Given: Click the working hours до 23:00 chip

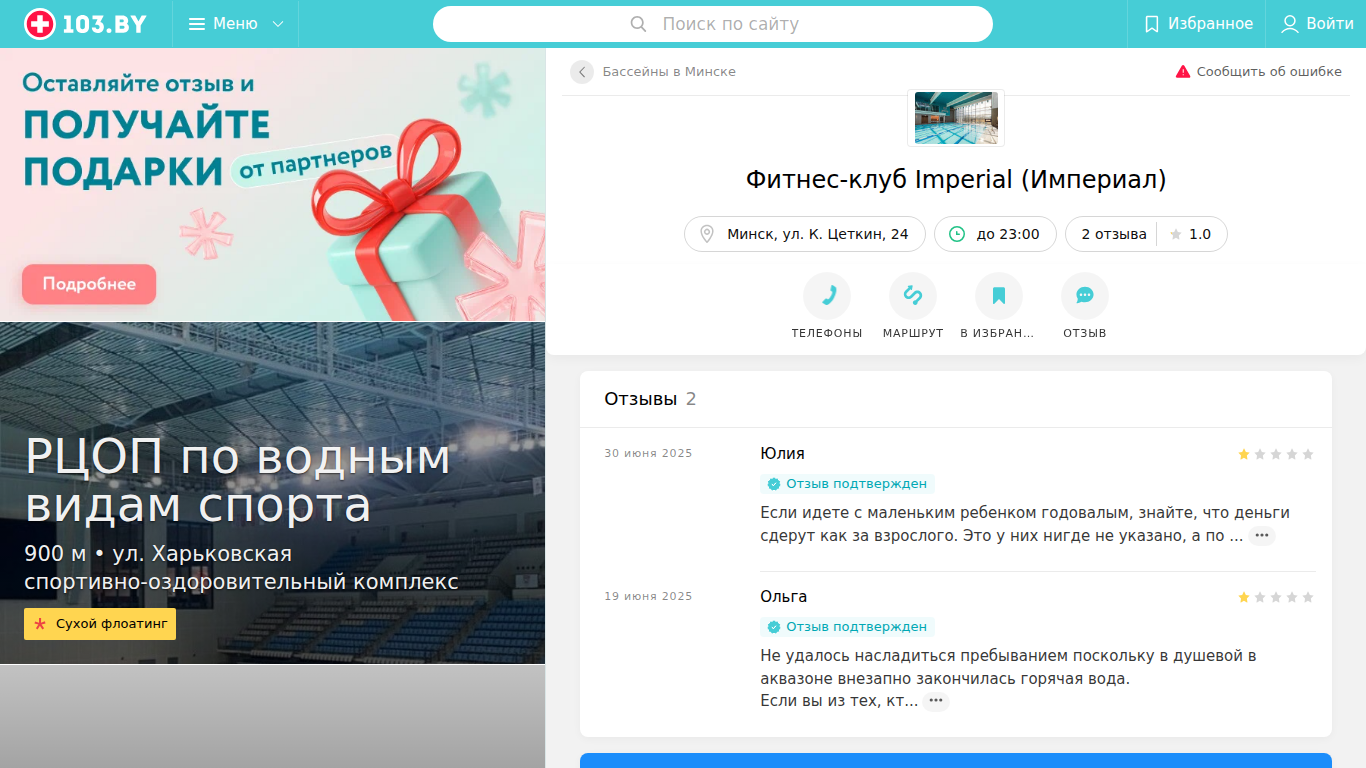Looking at the screenshot, I should point(995,234).
